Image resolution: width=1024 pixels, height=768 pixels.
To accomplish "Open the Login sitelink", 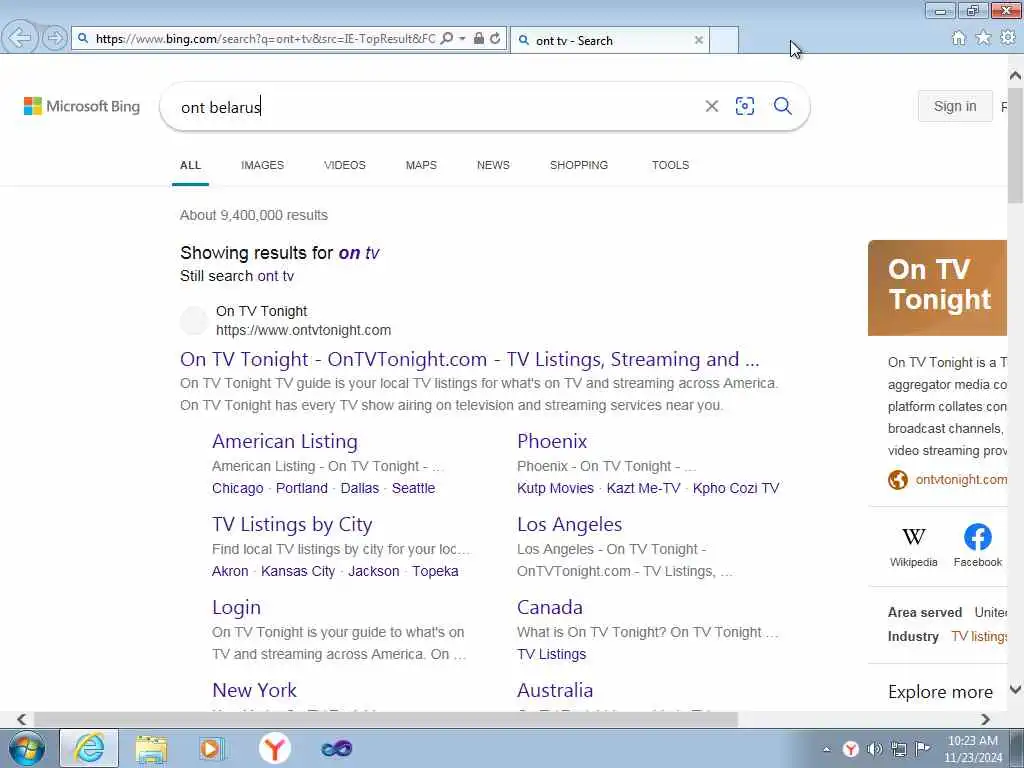I will (236, 607).
